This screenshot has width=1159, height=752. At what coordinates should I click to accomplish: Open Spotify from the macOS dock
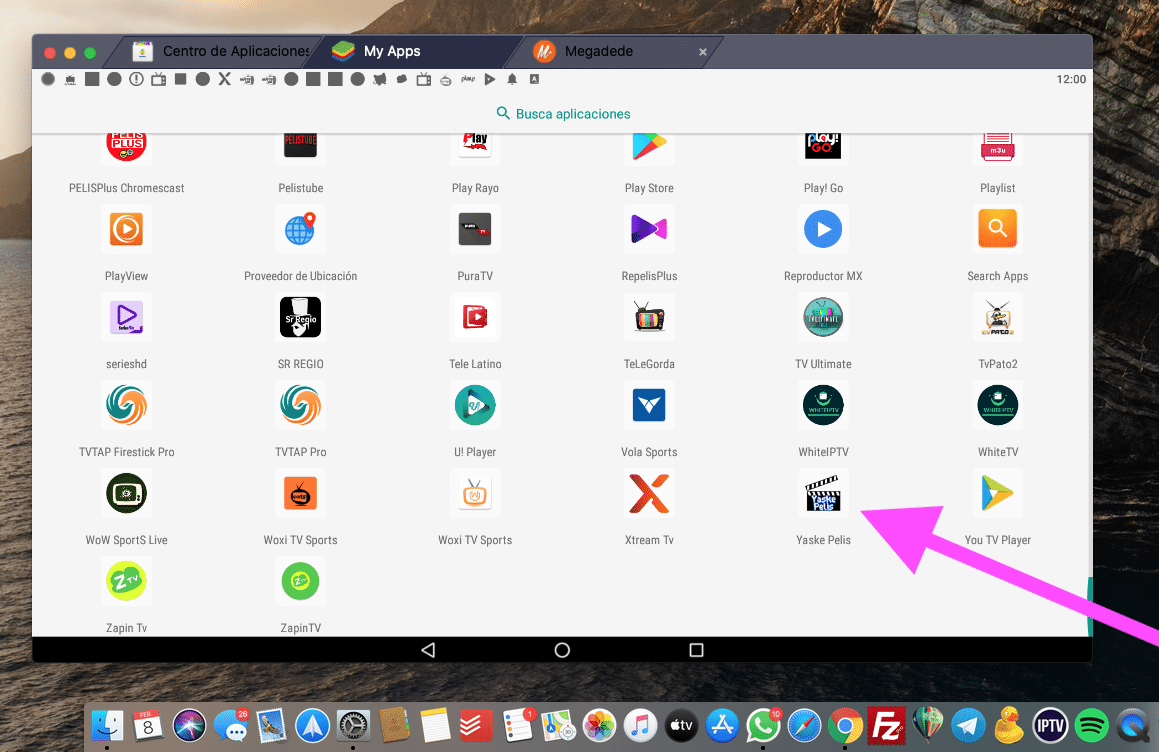click(x=1092, y=723)
